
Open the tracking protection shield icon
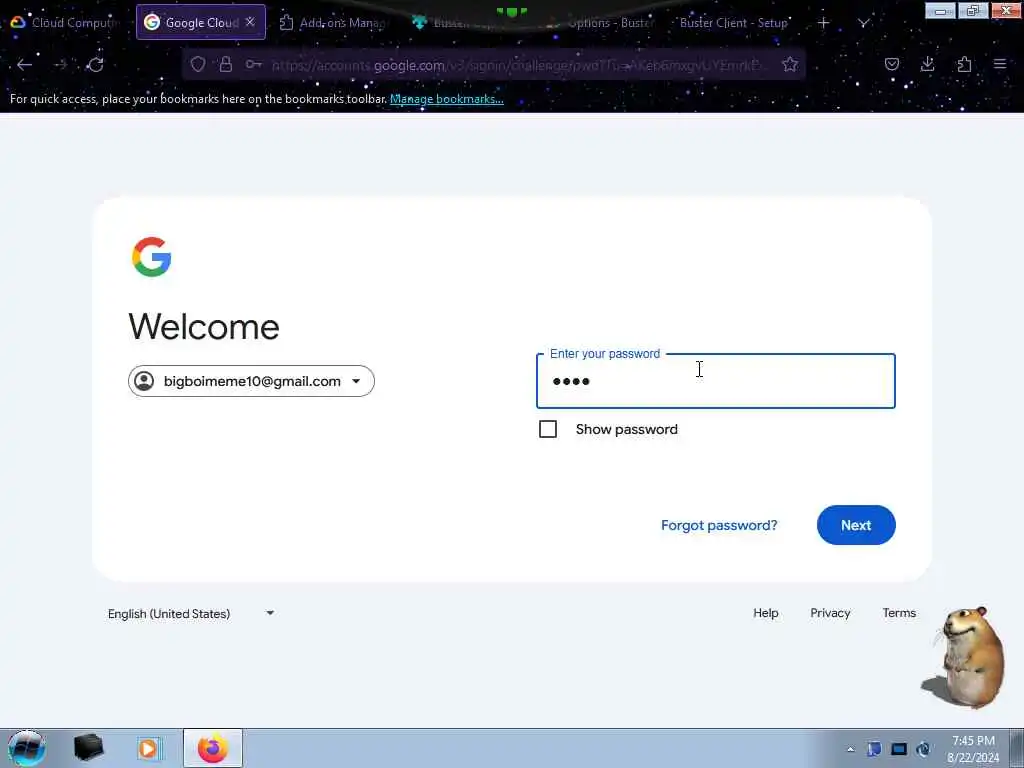point(198,65)
